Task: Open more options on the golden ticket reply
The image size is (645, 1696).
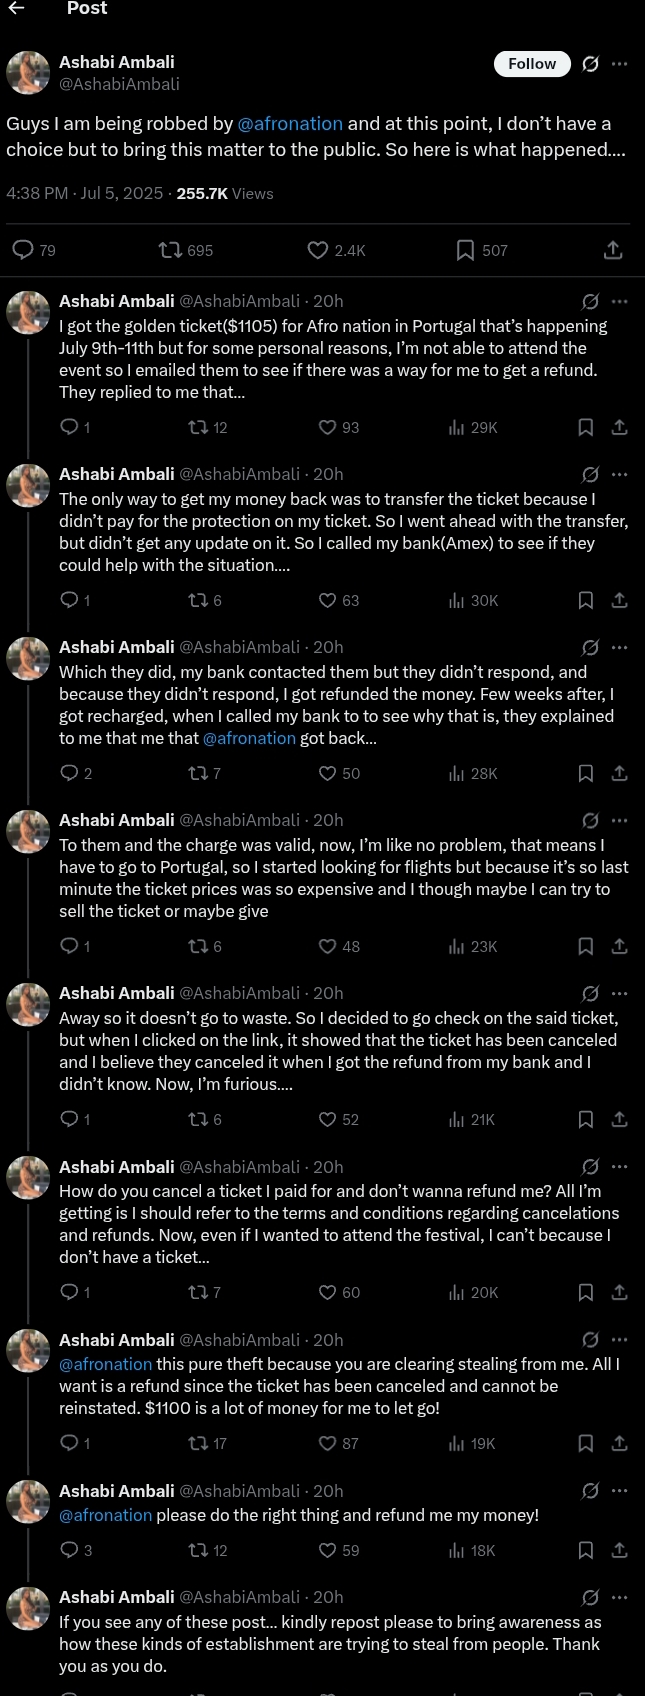Action: click(620, 301)
